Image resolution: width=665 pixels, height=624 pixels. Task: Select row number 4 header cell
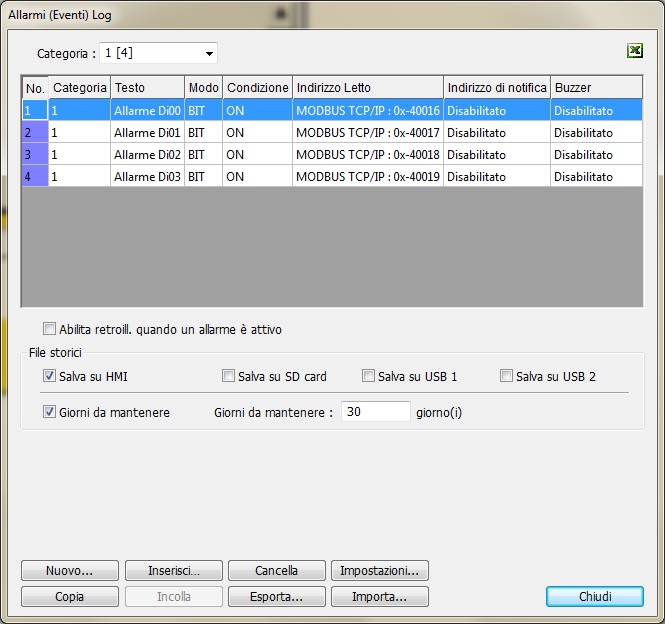[35, 176]
